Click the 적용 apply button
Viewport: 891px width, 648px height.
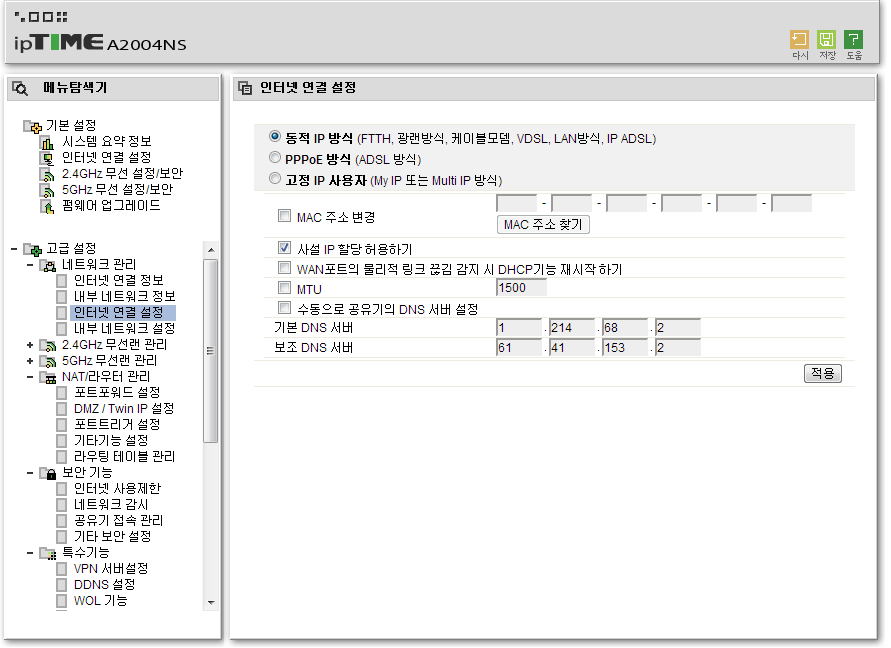[x=823, y=373]
